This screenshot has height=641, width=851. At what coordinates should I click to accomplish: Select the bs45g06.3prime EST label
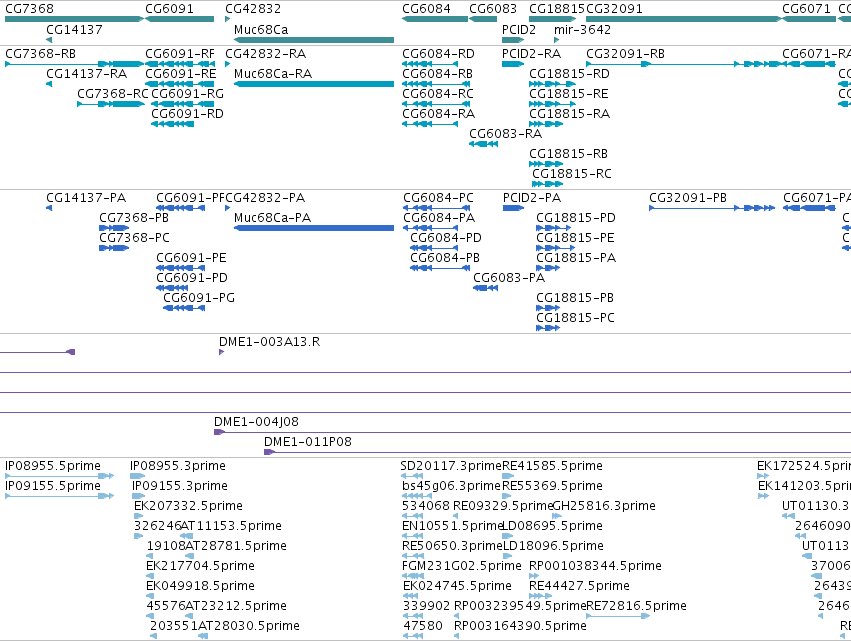tap(452, 486)
